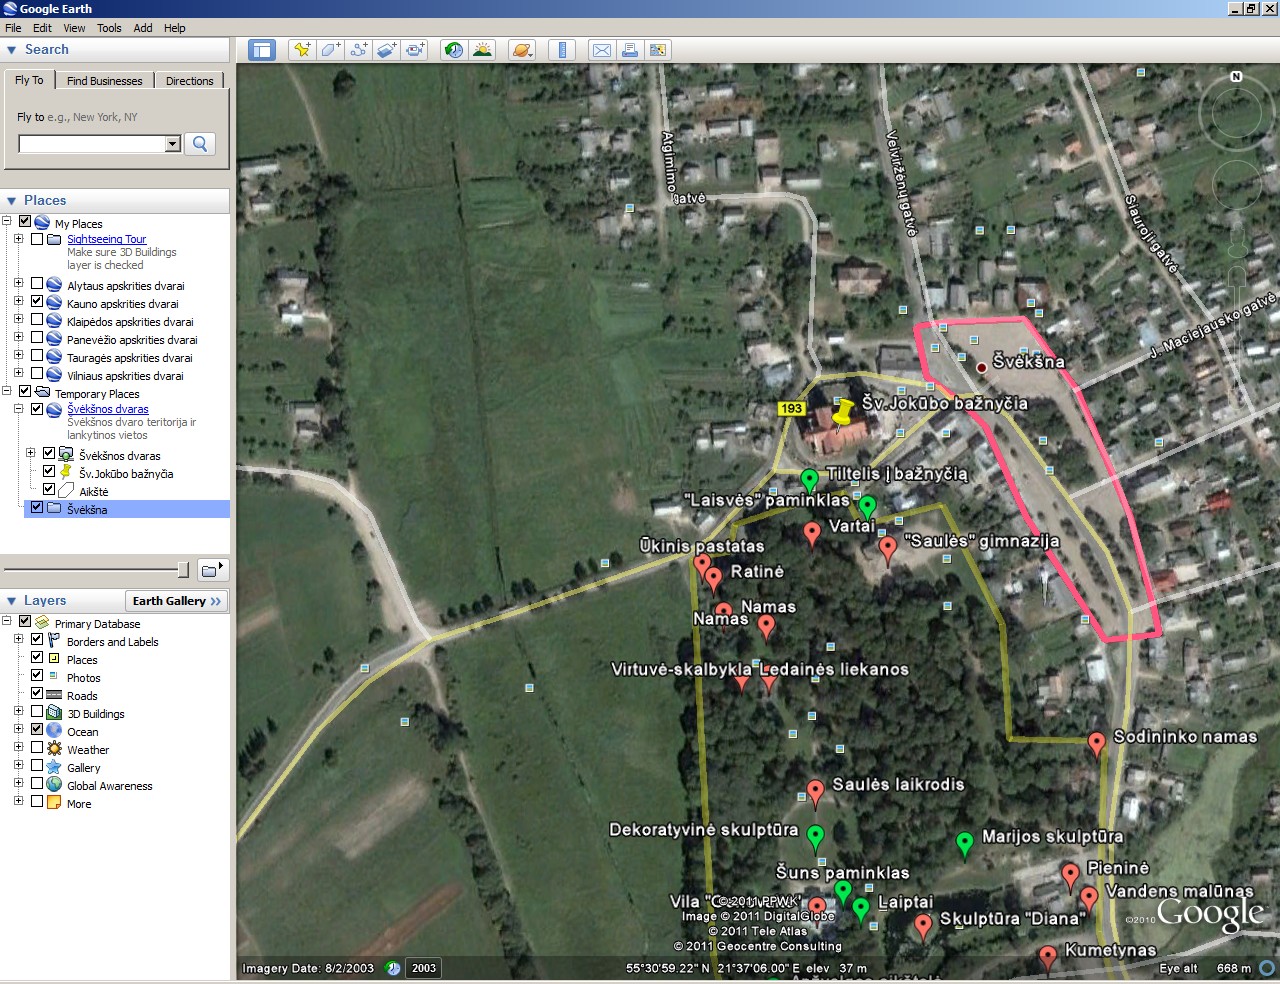Collapse the Places panel triangle
This screenshot has width=1280, height=984.
click(x=12, y=201)
